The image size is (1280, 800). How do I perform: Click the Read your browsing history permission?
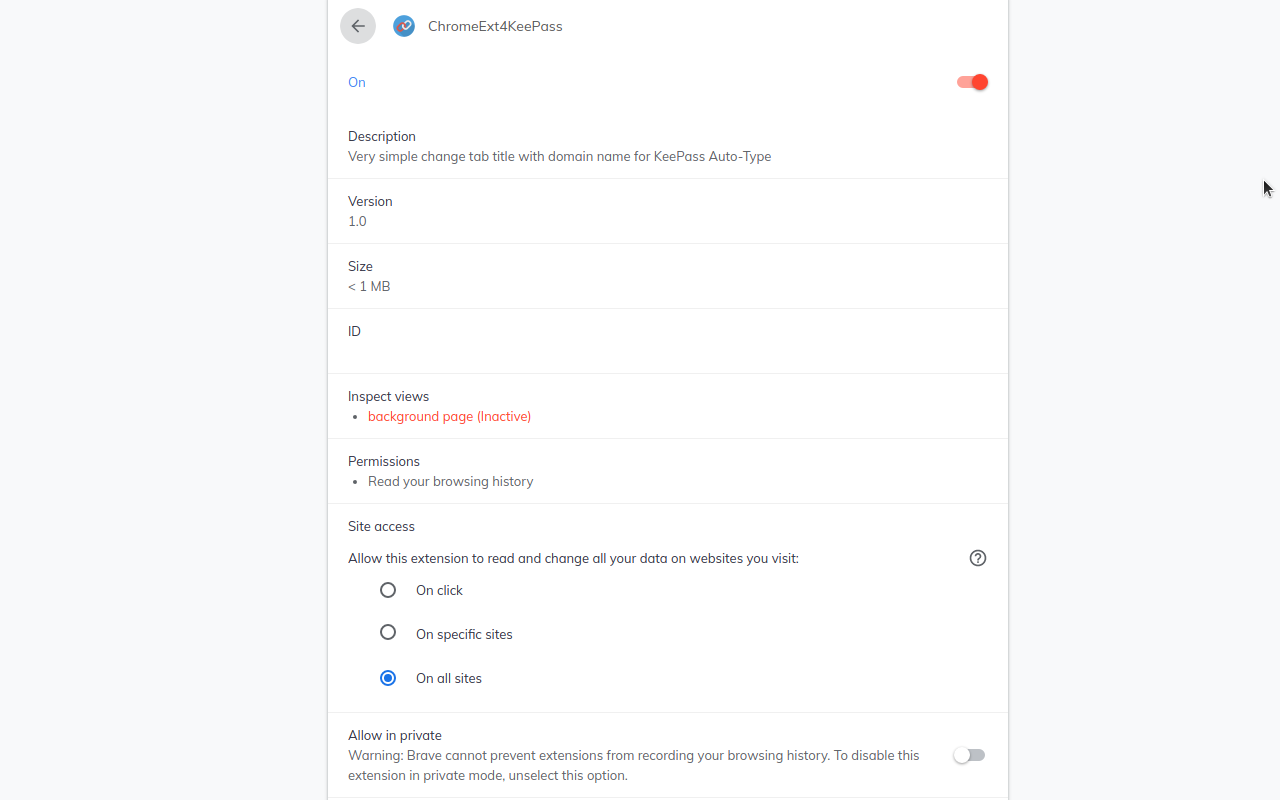[x=450, y=481]
